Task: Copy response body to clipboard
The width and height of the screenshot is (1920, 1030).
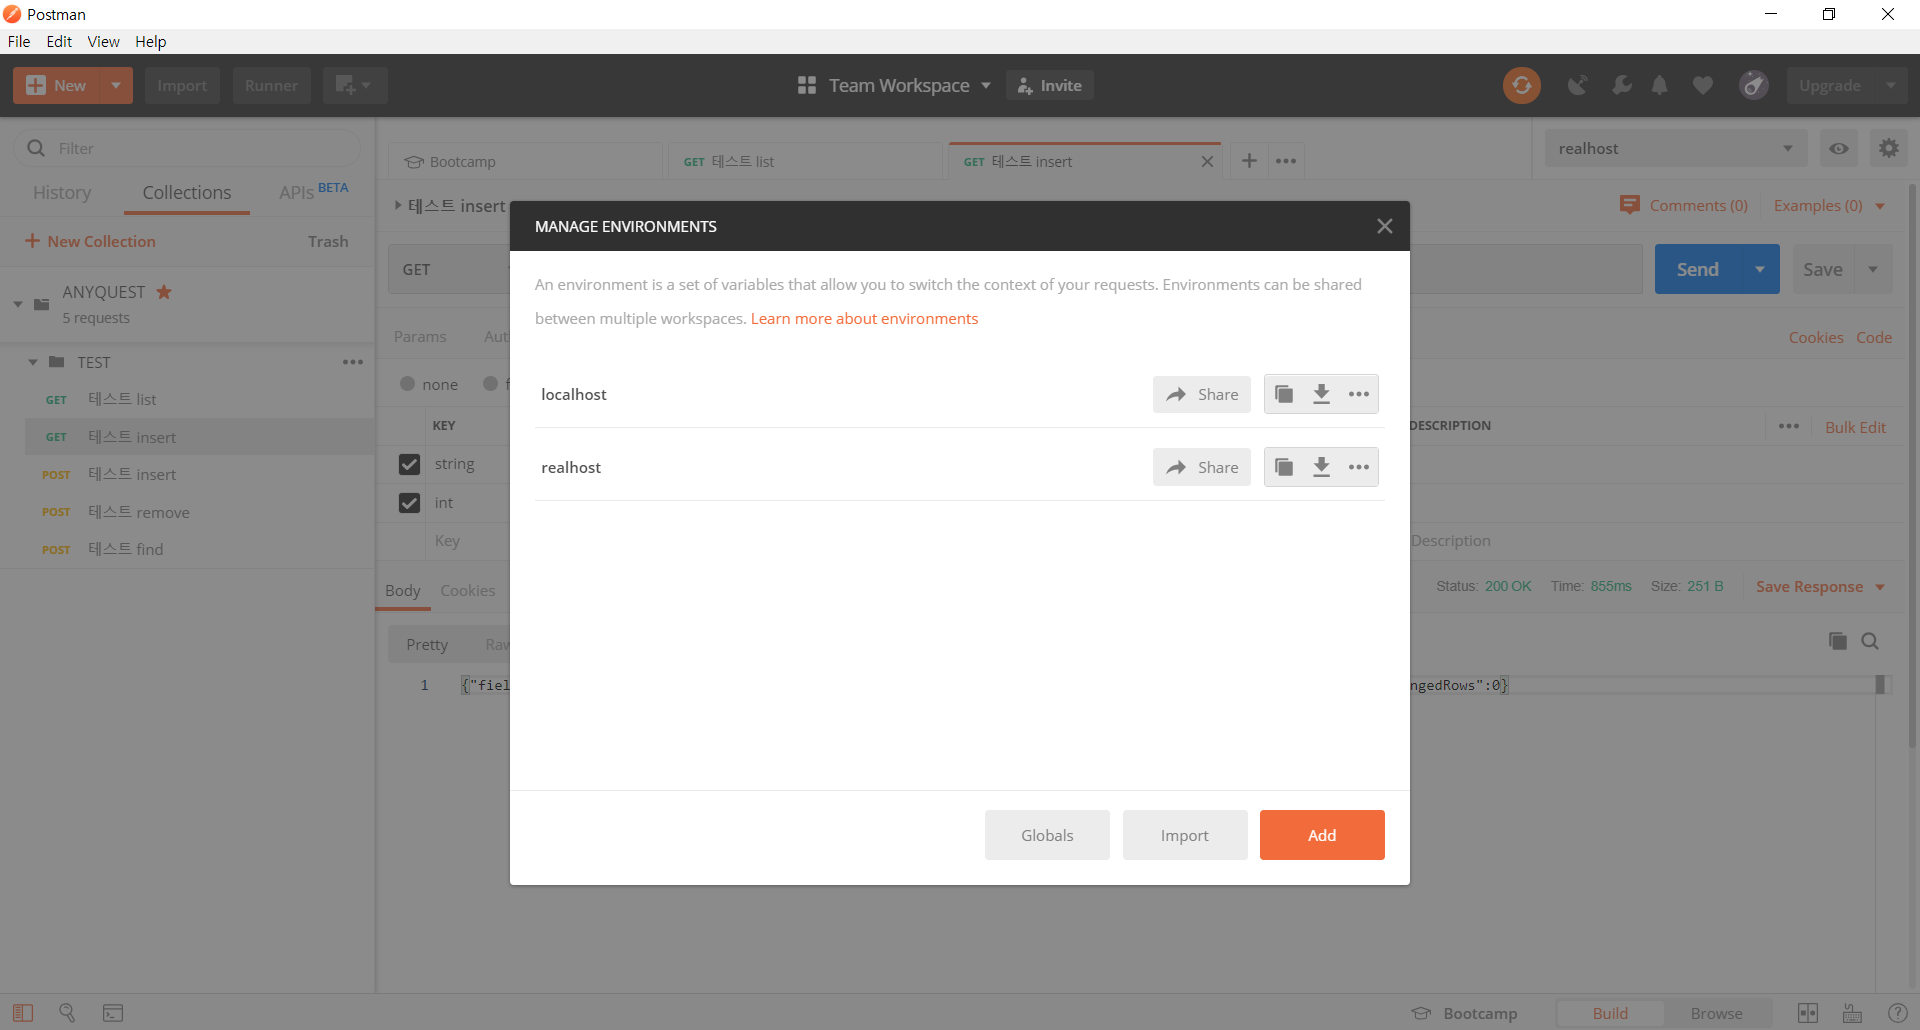Action: point(1837,641)
